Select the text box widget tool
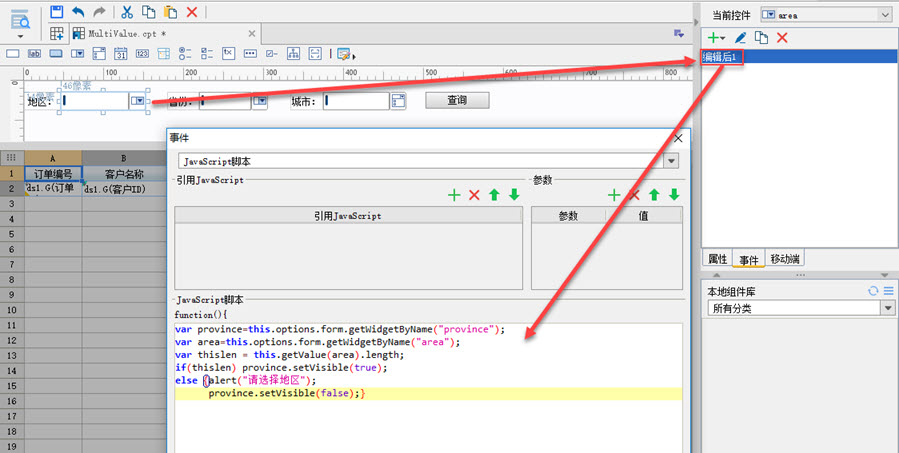899x453 pixels. click(x=13, y=54)
